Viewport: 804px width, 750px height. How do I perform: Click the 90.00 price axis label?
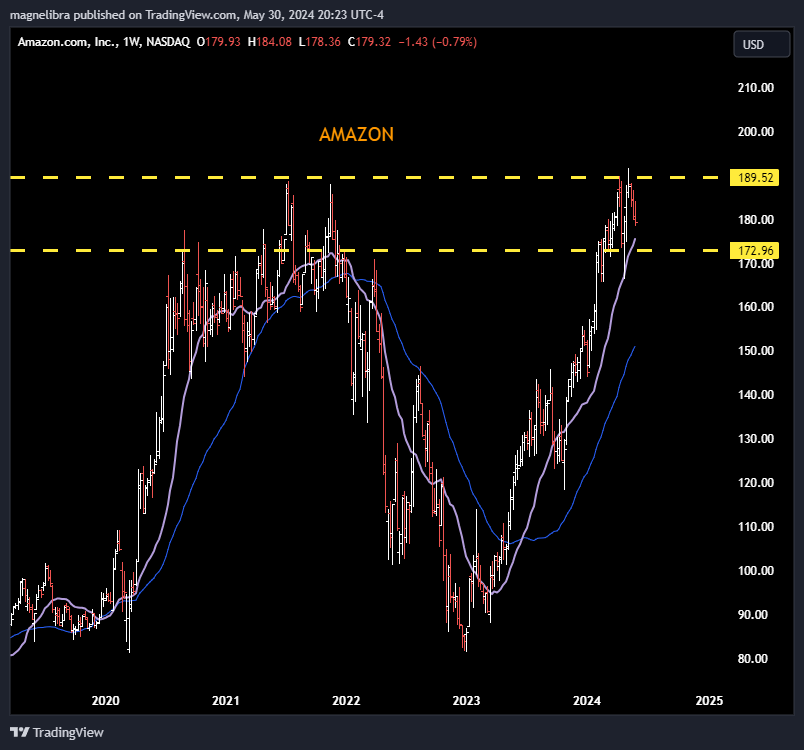click(753, 615)
